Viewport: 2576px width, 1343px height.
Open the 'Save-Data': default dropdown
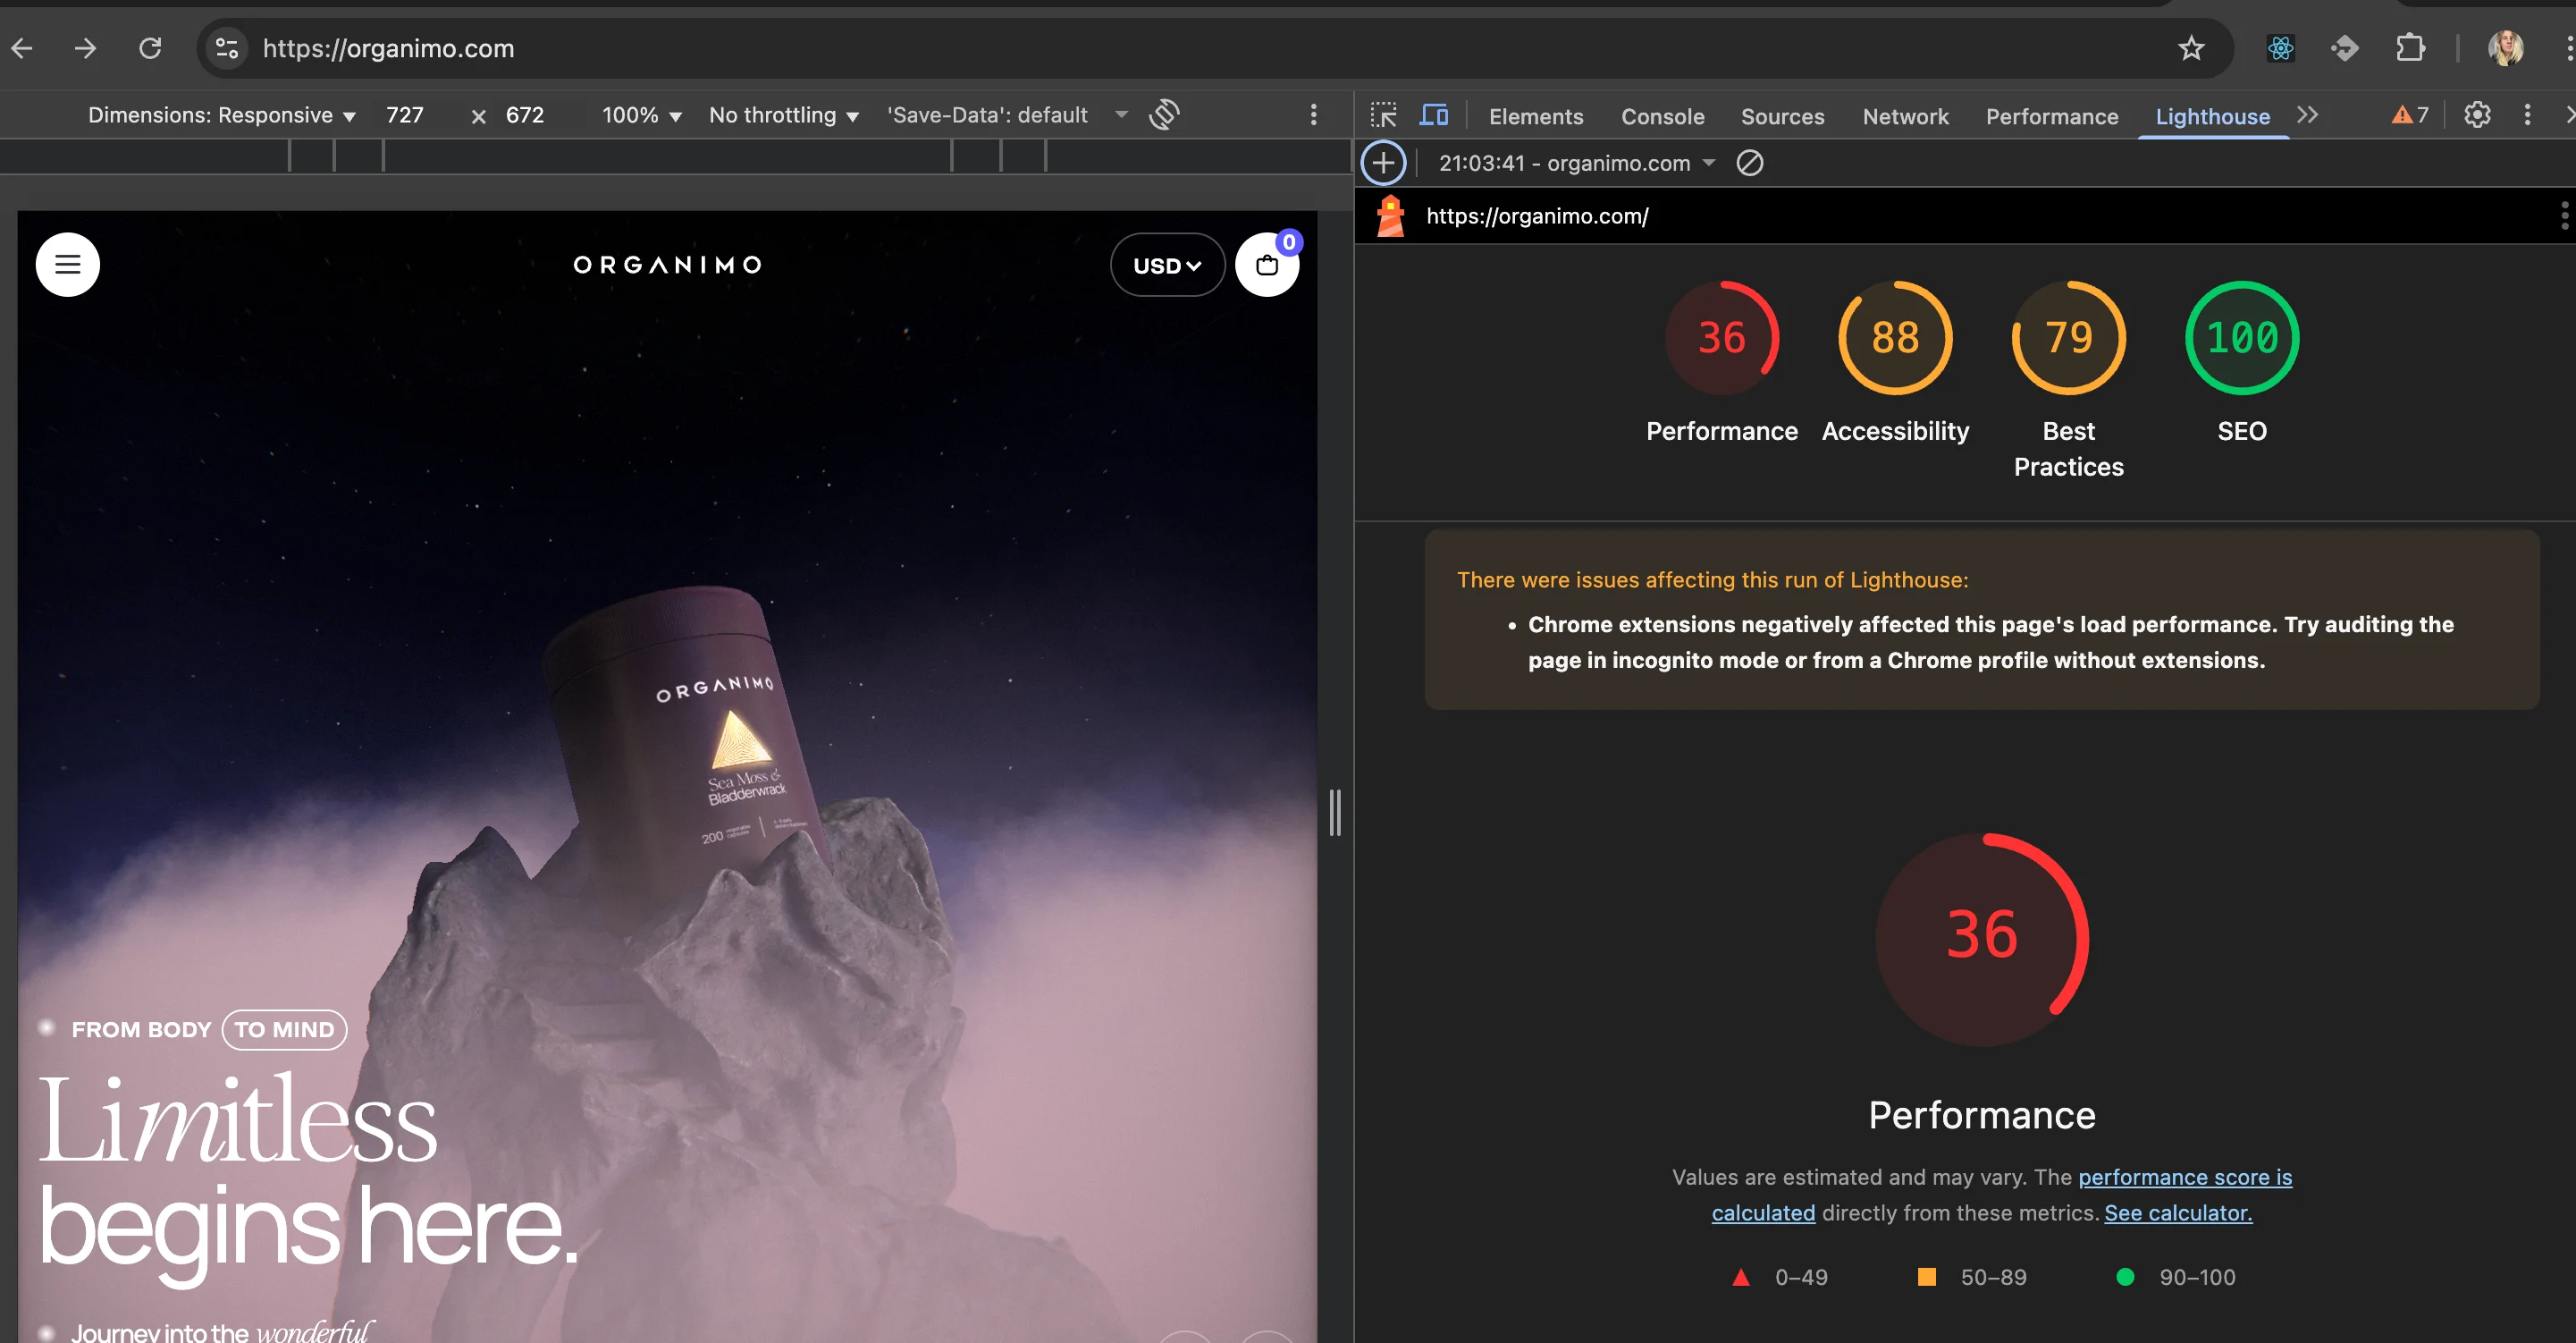coord(1007,115)
